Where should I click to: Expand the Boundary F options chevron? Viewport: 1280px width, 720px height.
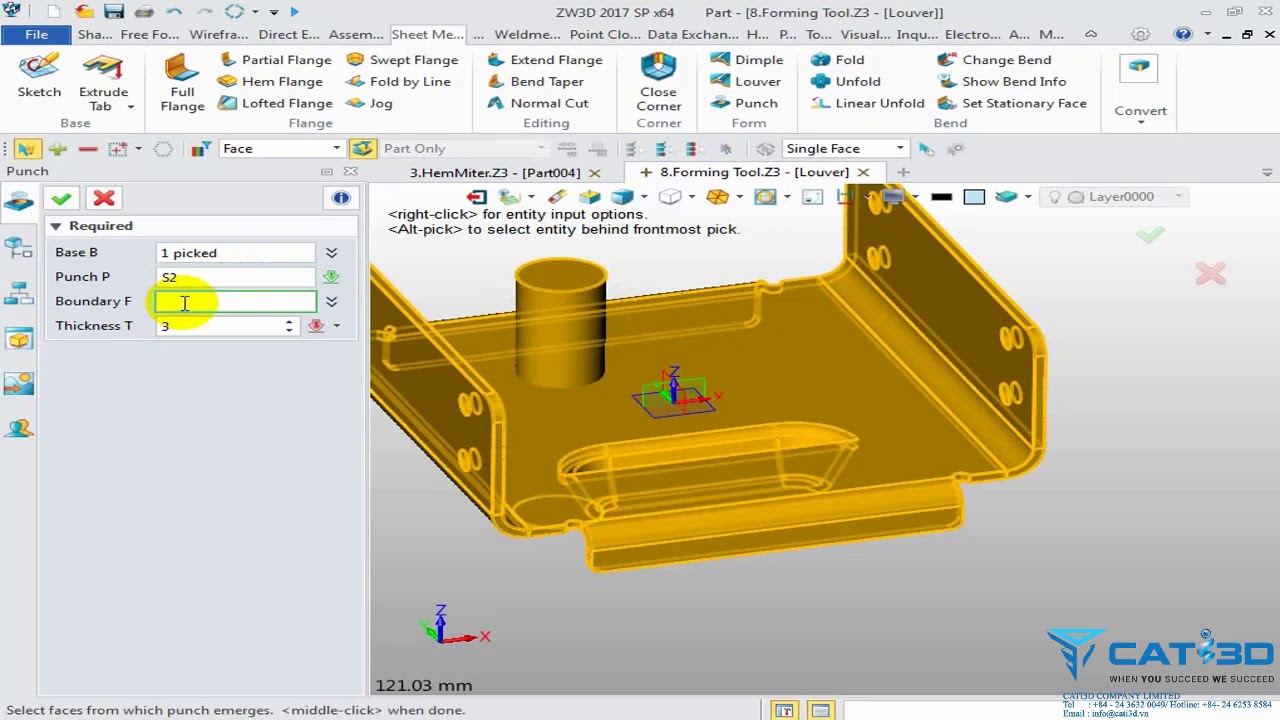[x=331, y=301]
